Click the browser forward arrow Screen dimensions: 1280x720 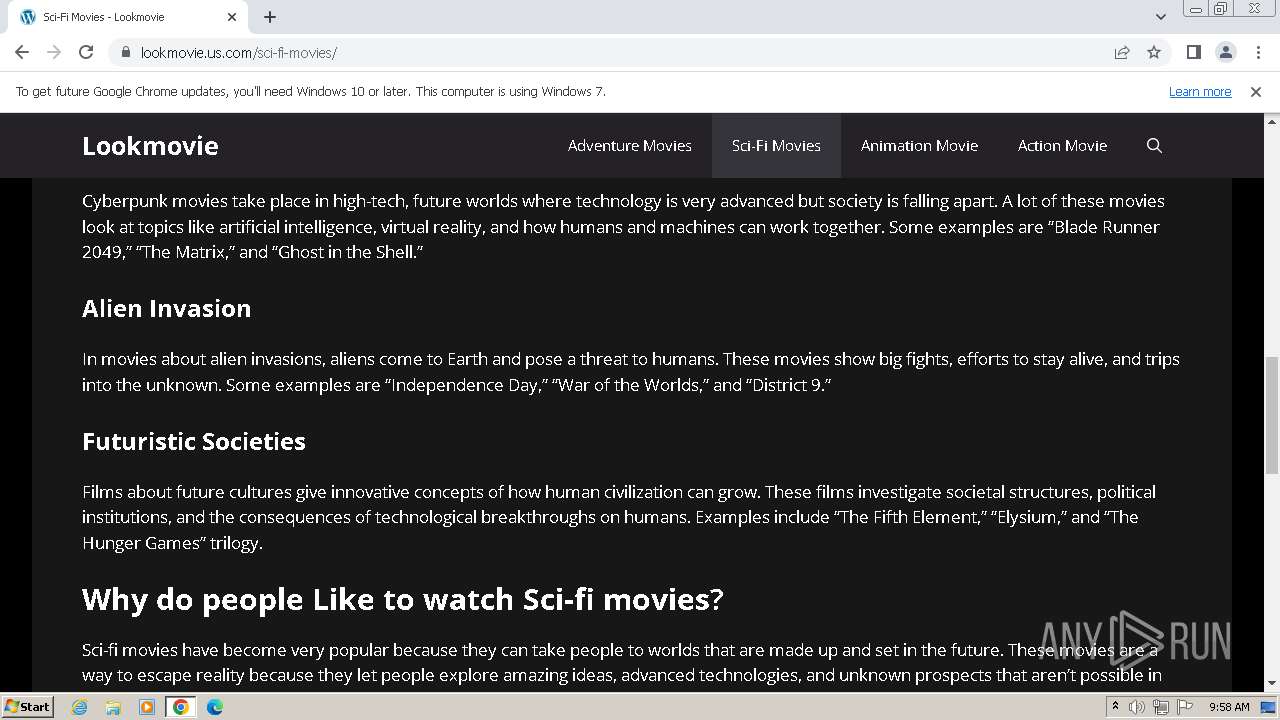[x=54, y=52]
